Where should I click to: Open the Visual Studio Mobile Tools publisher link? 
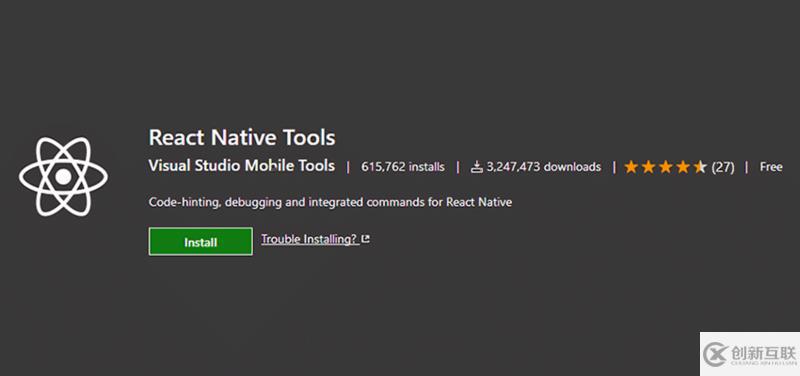pos(242,166)
